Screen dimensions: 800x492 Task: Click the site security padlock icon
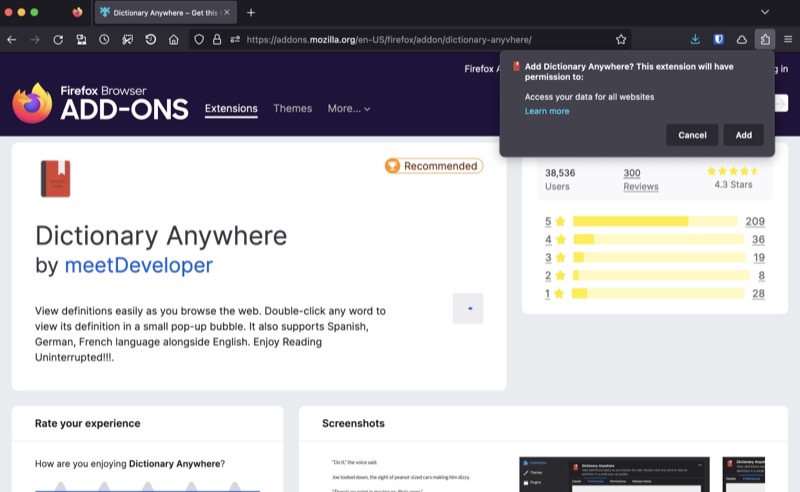tap(217, 39)
